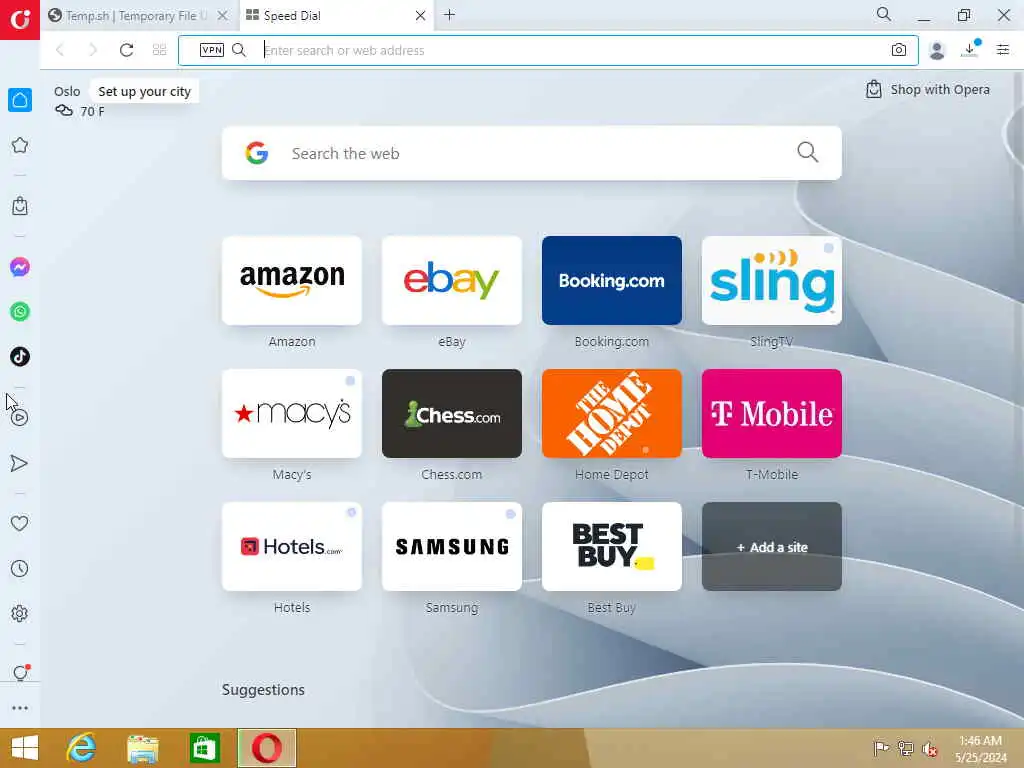Image resolution: width=1024 pixels, height=768 pixels.
Task: Go to Home in the sidebar
Action: [x=20, y=100]
